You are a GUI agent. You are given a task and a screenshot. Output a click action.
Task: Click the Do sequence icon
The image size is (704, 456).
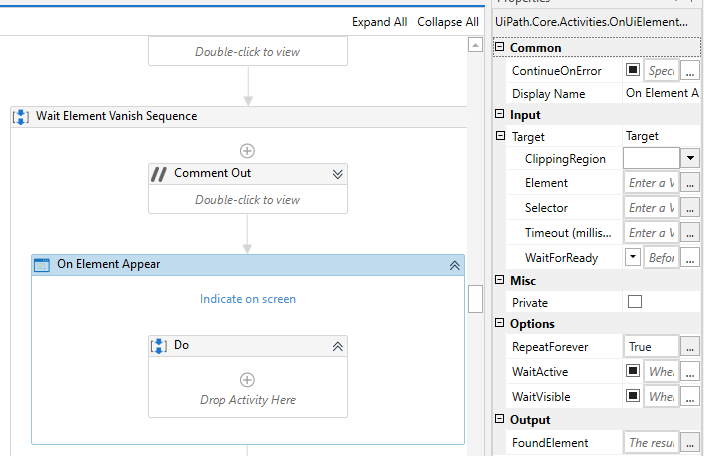pyautogui.click(x=159, y=345)
